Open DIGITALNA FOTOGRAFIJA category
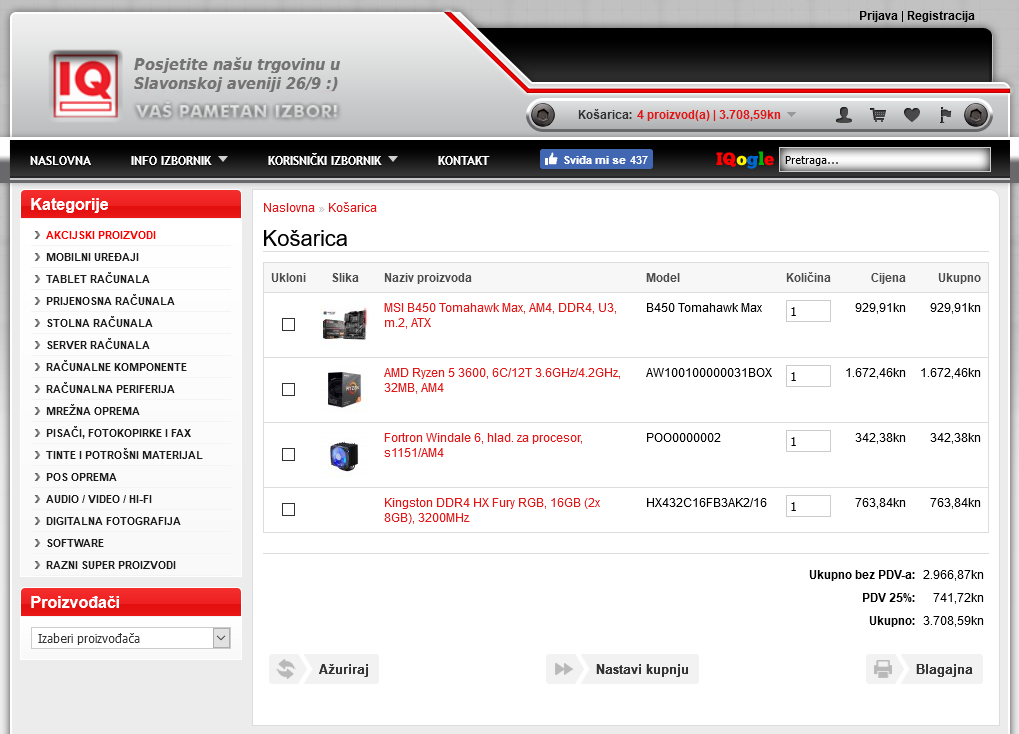This screenshot has height=734, width=1019. click(113, 521)
